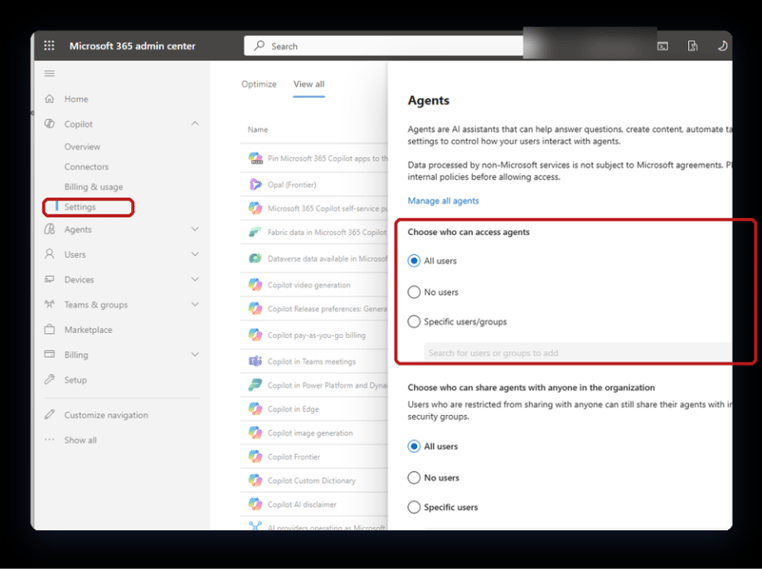Expand the Agents nav section chevron
762x569 pixels.
195,229
